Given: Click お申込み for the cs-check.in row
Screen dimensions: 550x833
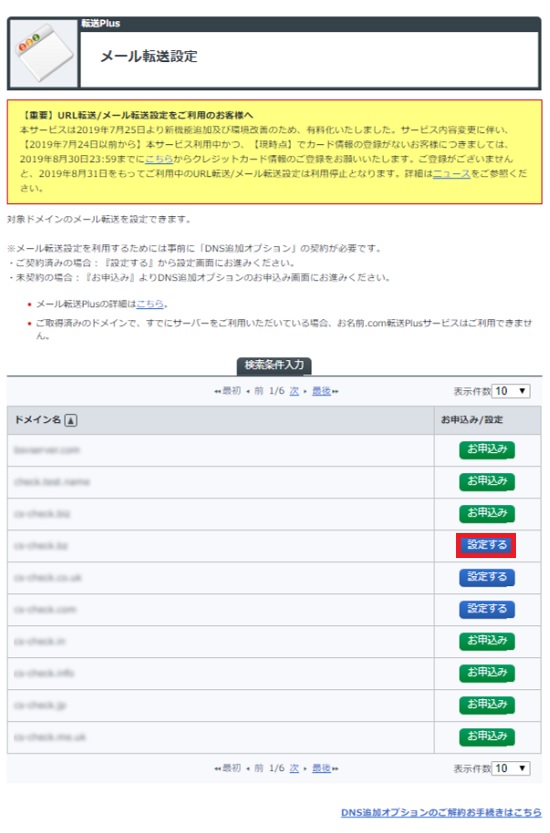Looking at the screenshot, I should pyautogui.click(x=487, y=641).
